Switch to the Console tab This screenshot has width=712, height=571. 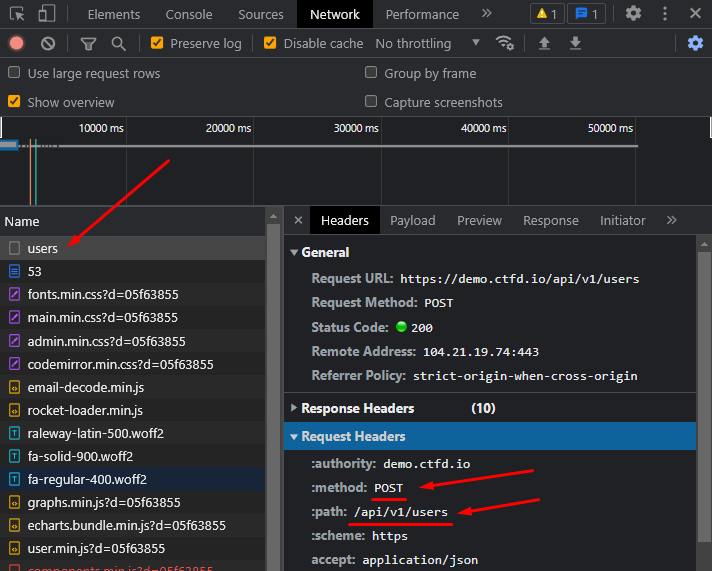[x=189, y=14]
